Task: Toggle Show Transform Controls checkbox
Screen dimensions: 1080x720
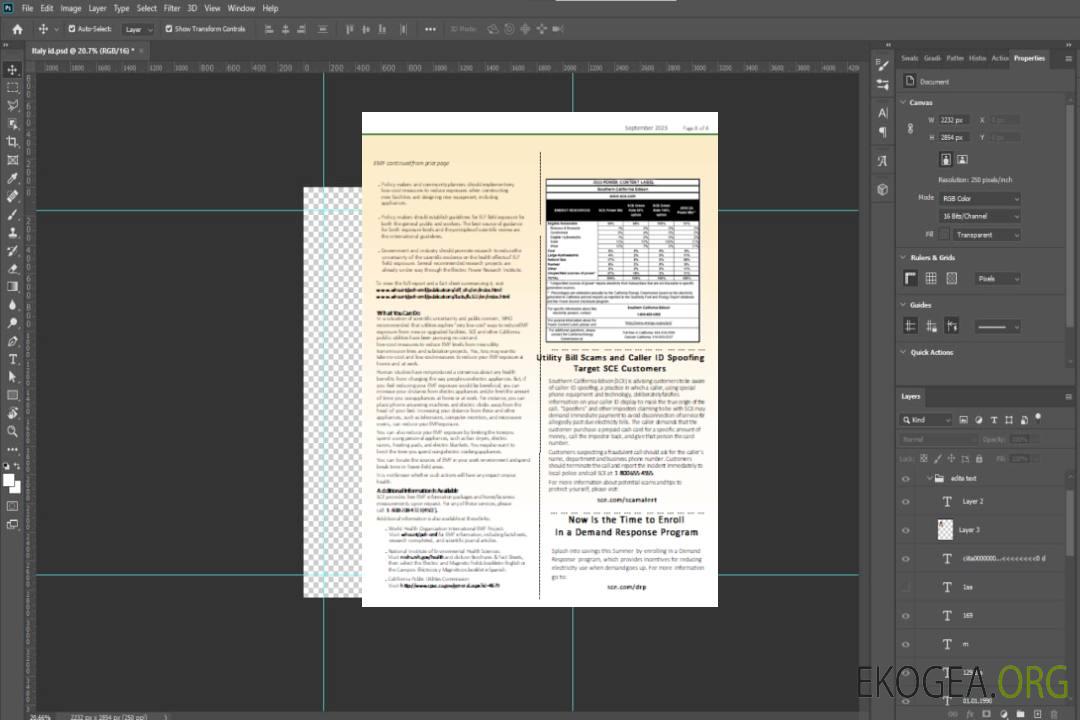Action: click(168, 29)
